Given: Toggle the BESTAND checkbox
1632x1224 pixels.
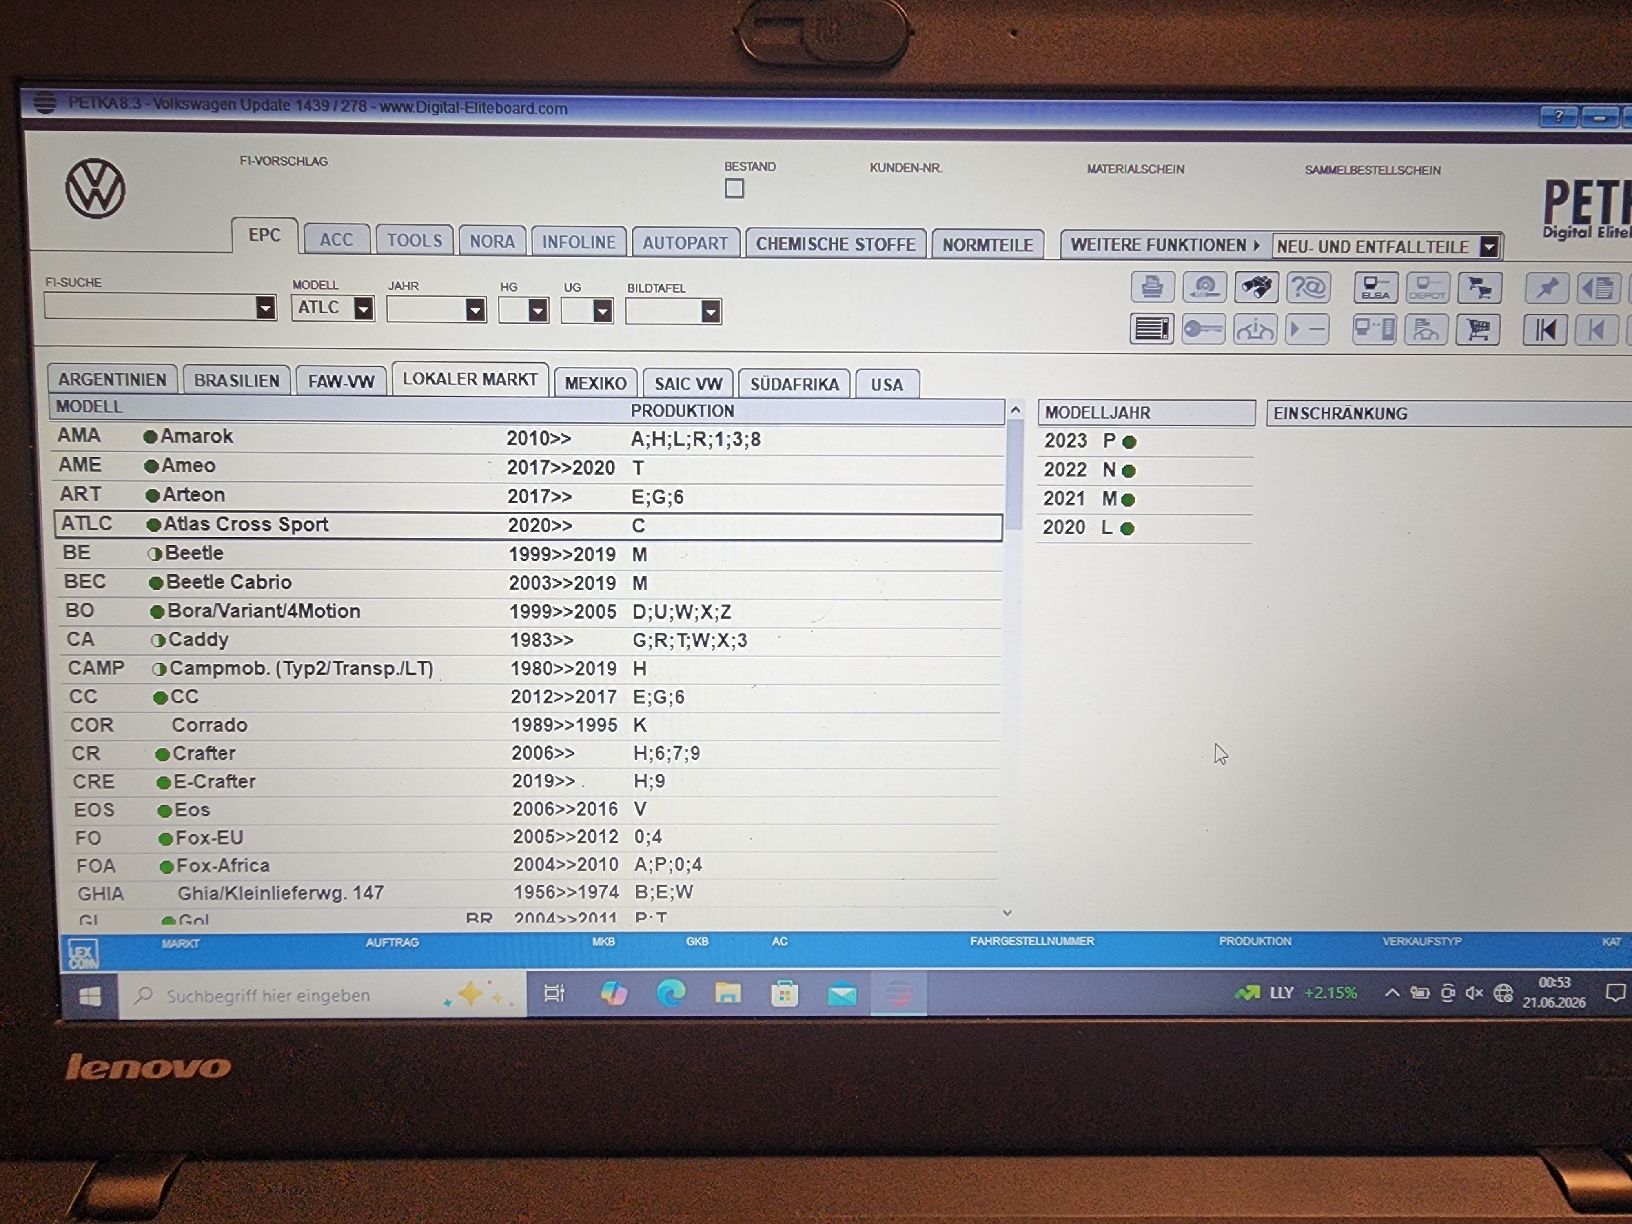Looking at the screenshot, I should (734, 188).
